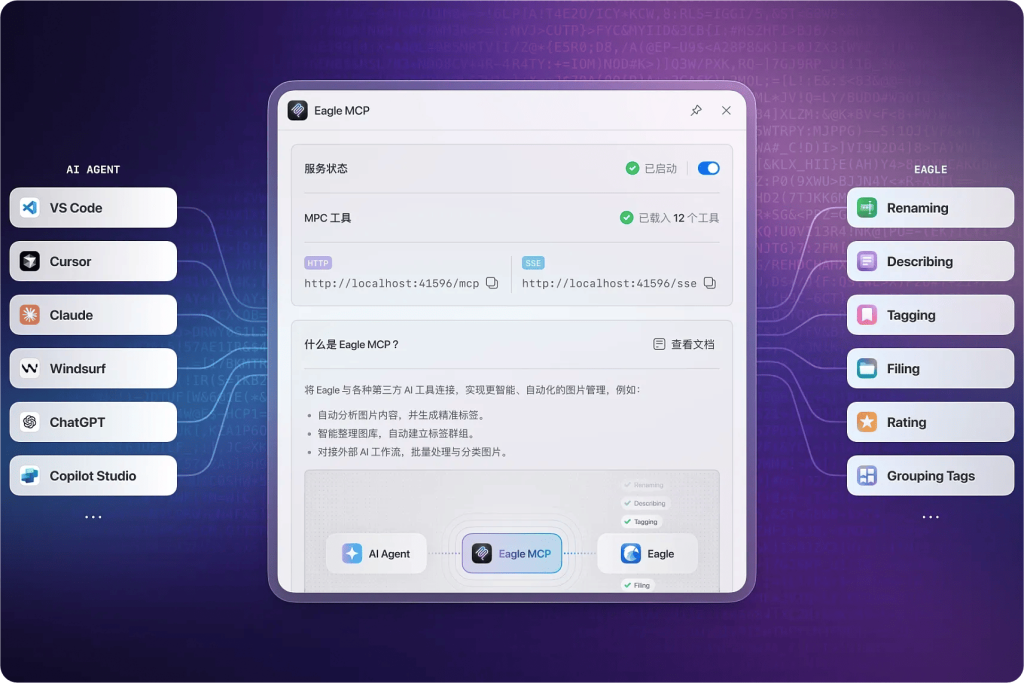Viewport: 1024px width, 683px height.
Task: Click the Eagle MCP node in diagram
Action: coord(512,553)
